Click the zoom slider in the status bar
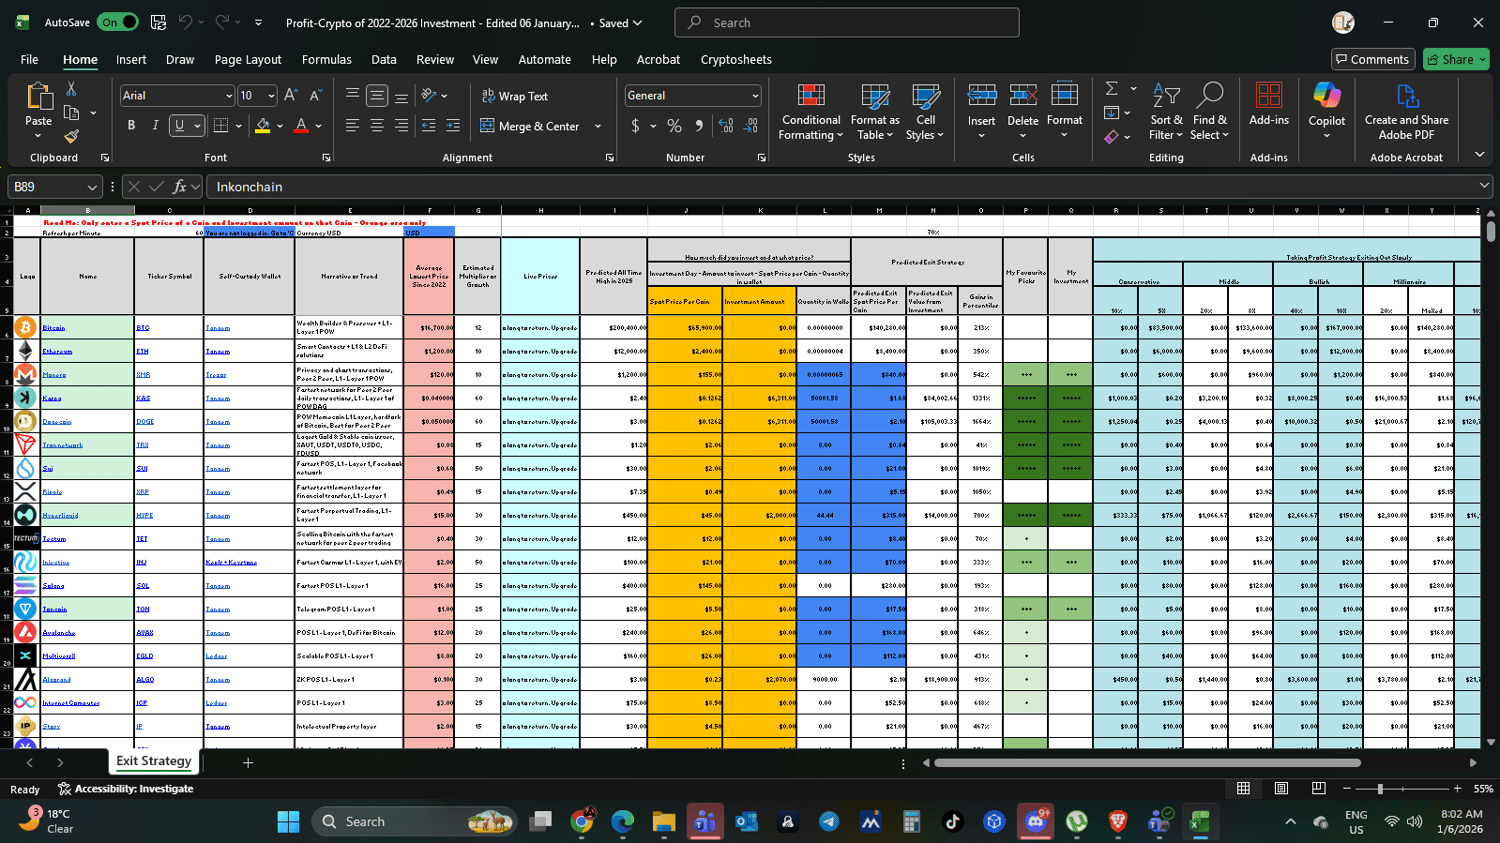 click(1380, 789)
